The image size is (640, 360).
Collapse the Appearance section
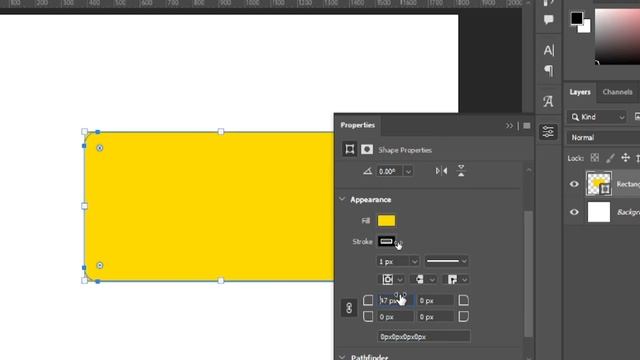point(342,199)
